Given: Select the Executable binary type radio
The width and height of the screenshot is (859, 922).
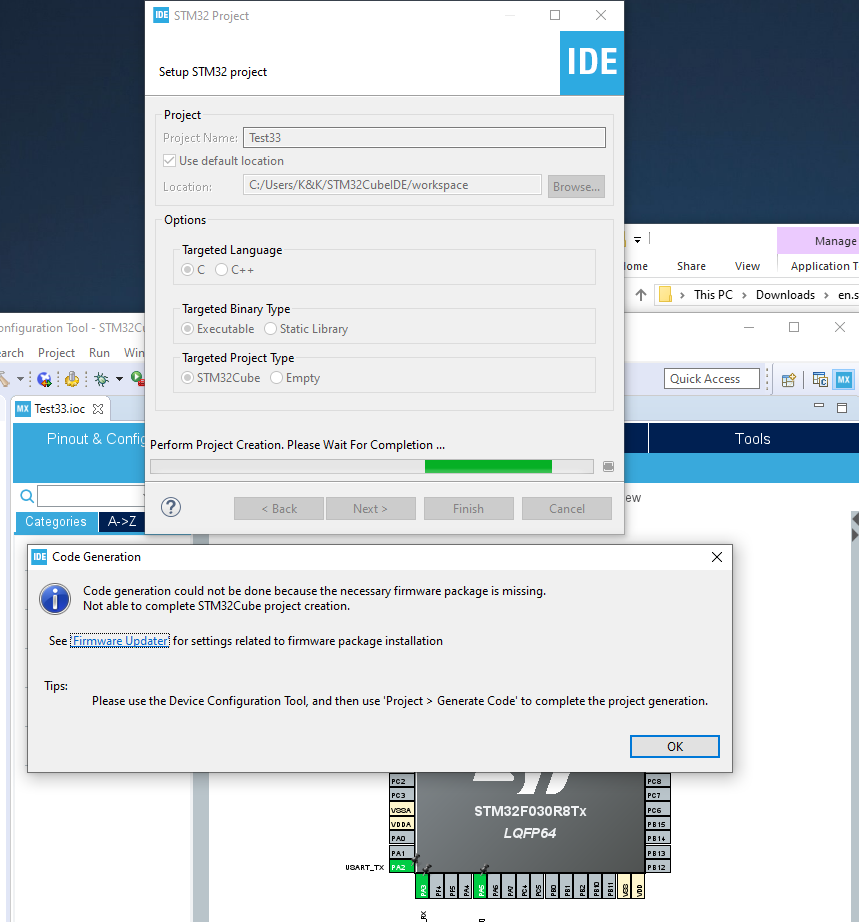Looking at the screenshot, I should (x=188, y=329).
